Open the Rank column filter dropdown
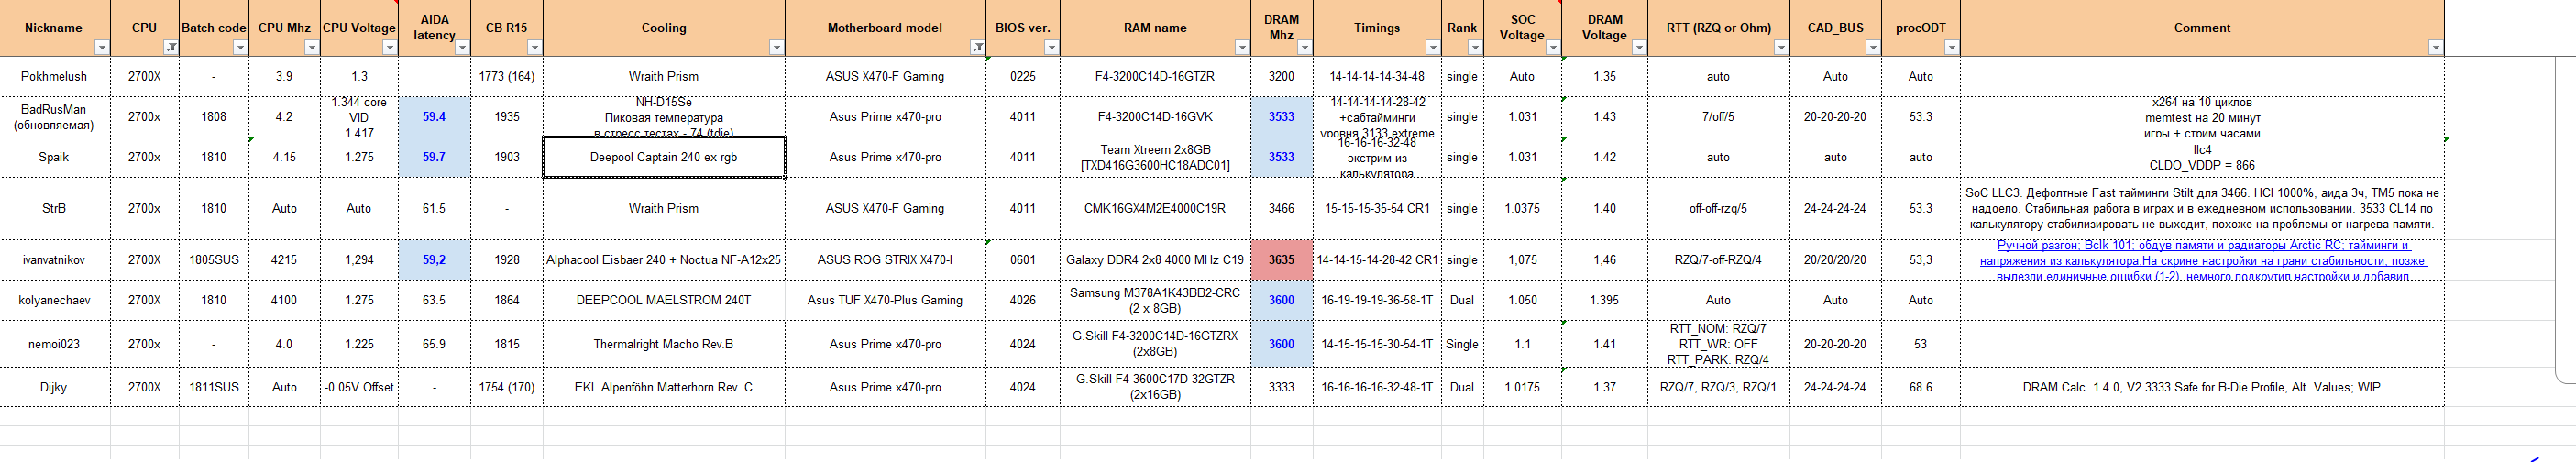The width and height of the screenshot is (2576, 462). pyautogui.click(x=1474, y=47)
